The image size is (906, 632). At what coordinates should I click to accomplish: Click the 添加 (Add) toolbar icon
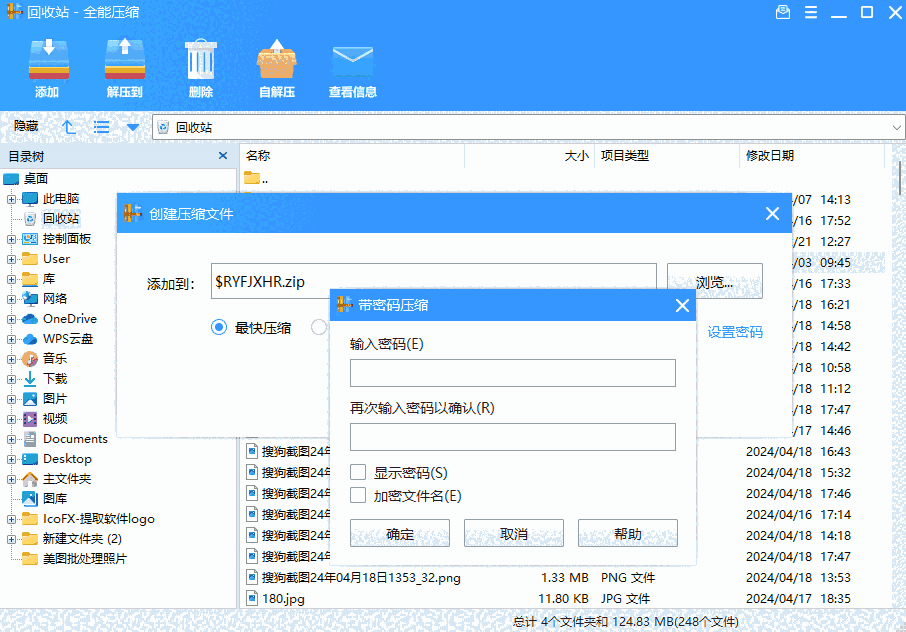[x=47, y=60]
